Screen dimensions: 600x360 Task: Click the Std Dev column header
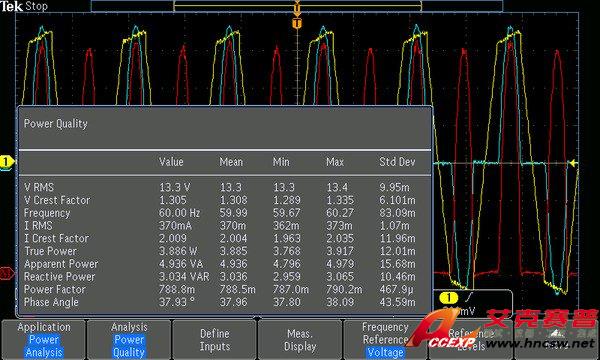pos(397,162)
